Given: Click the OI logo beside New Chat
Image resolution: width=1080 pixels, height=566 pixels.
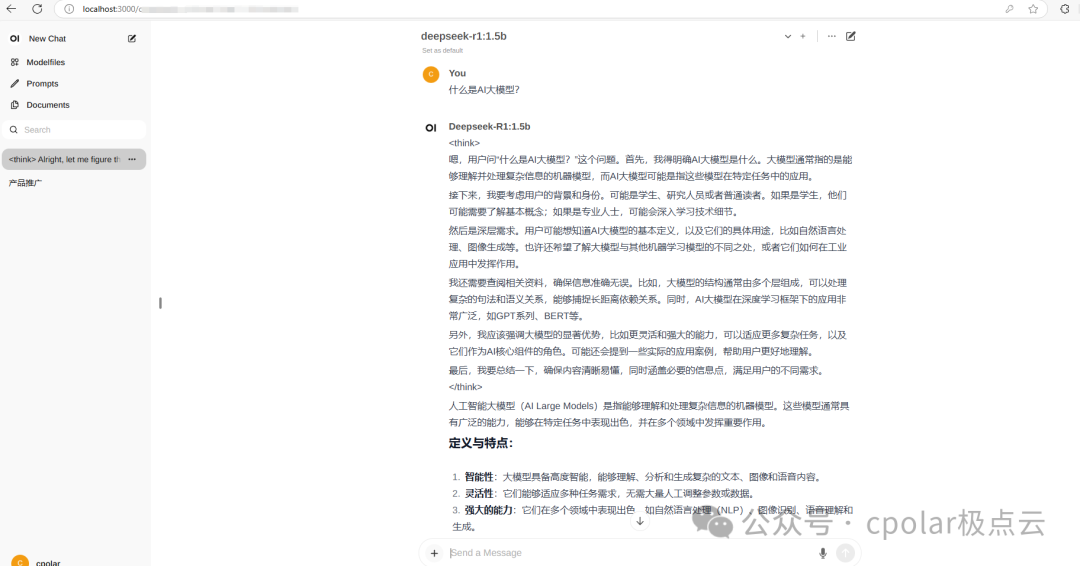Looking at the screenshot, I should pos(14,39).
